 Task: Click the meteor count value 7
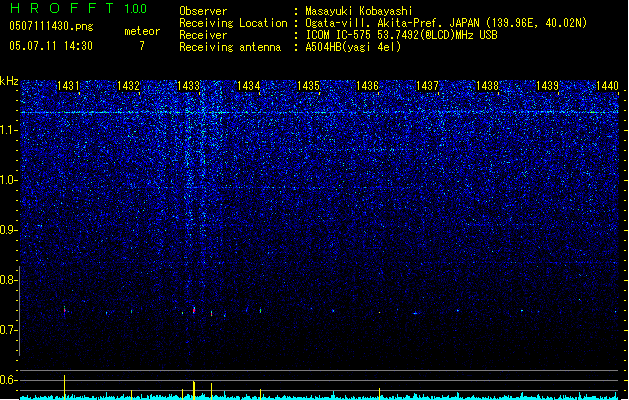coord(142,46)
